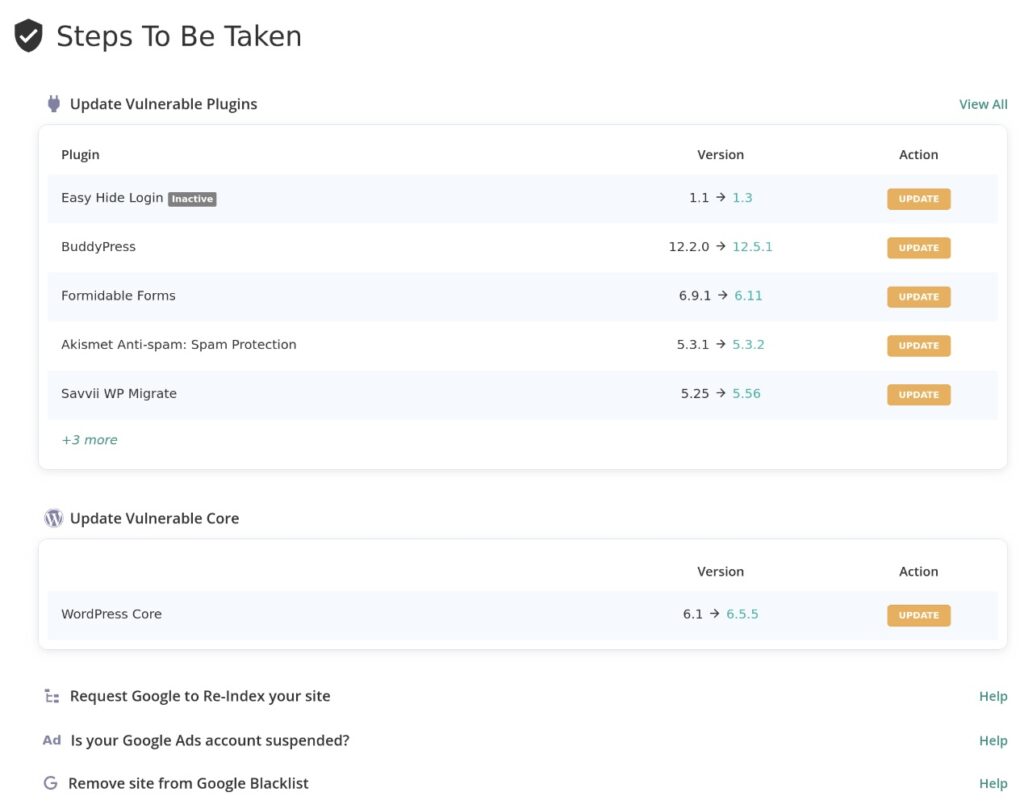
Task: Click the Easy Hide Login plugin name
Action: pos(112,198)
